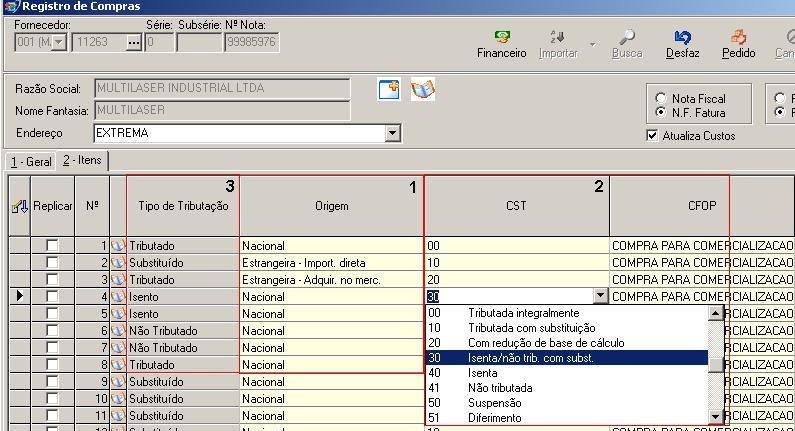
Task: Click the Desfaz undo icon
Action: [682, 40]
